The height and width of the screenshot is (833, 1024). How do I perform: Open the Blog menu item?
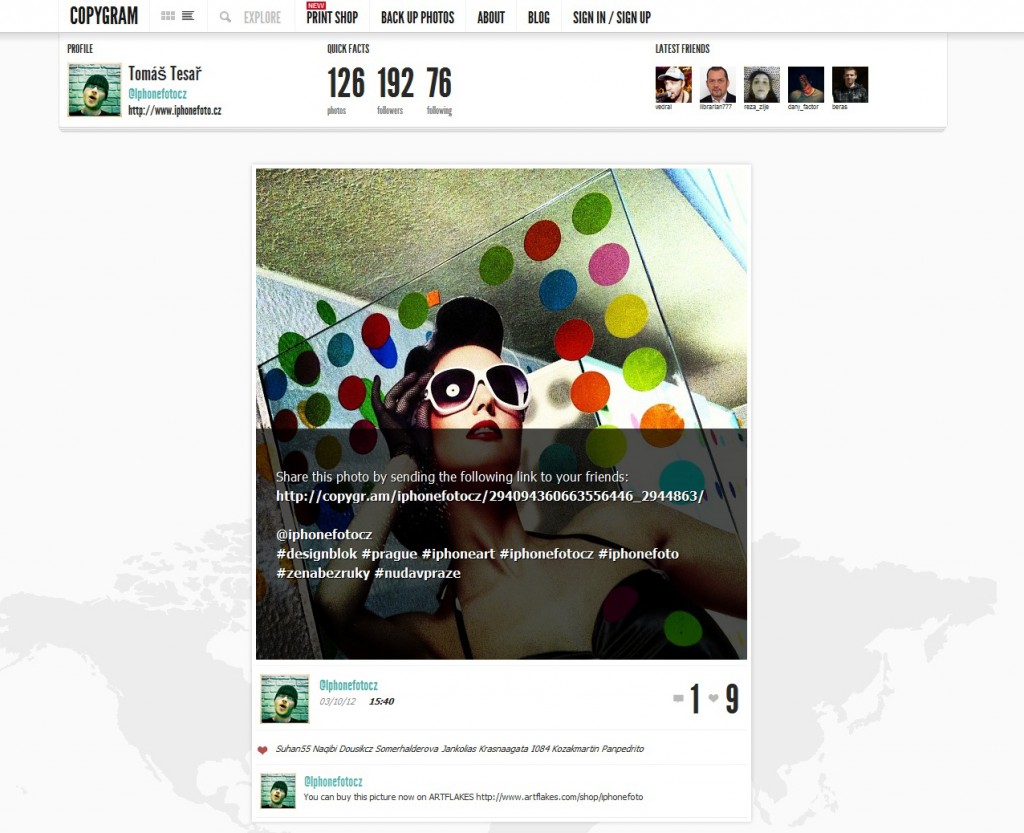pos(539,18)
